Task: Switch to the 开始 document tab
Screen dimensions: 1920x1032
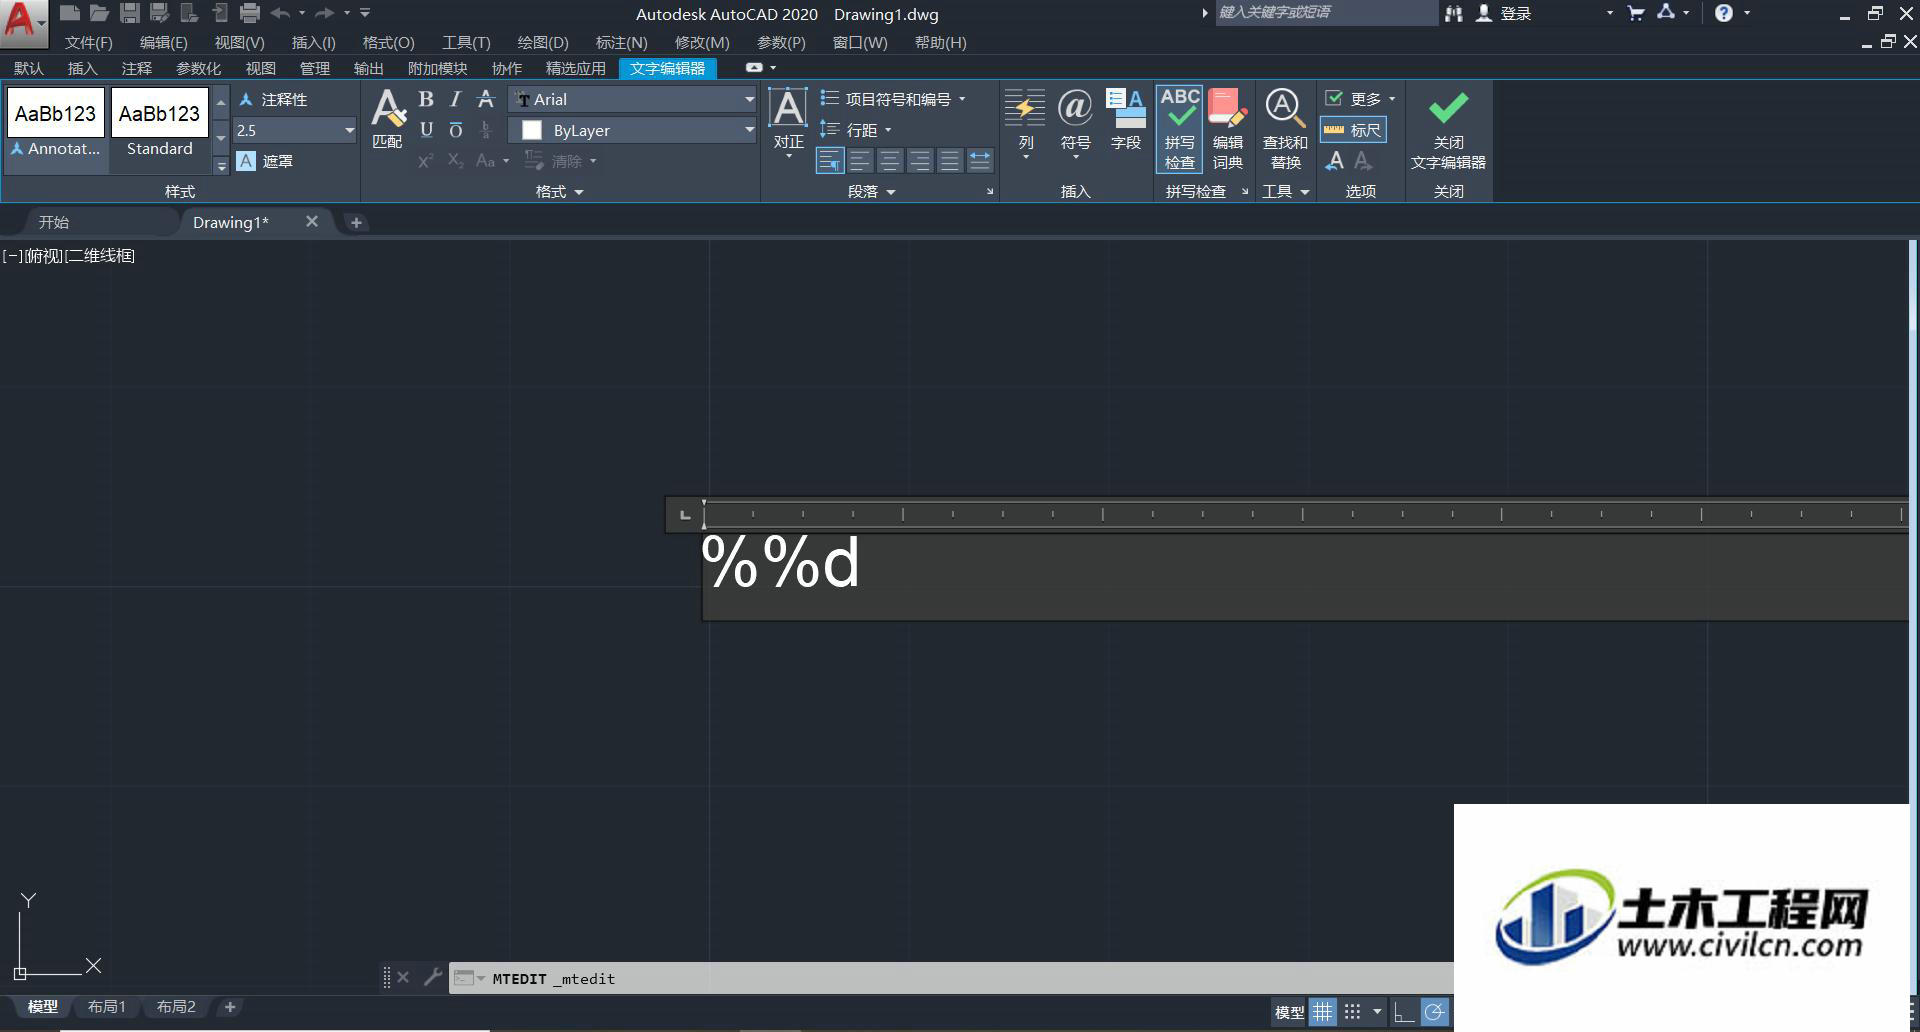Action: 54,222
